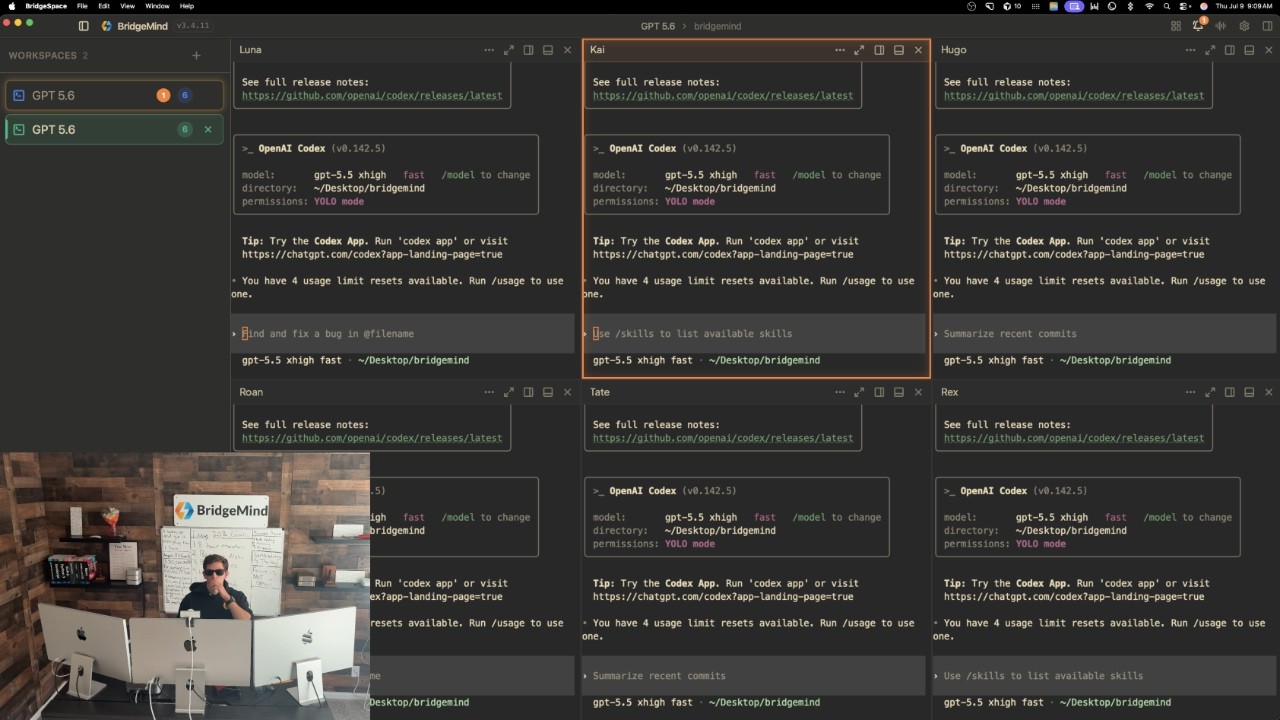The width and height of the screenshot is (1280, 720).
Task: Toggle the right sidebar panel icon
Action: tap(1267, 26)
